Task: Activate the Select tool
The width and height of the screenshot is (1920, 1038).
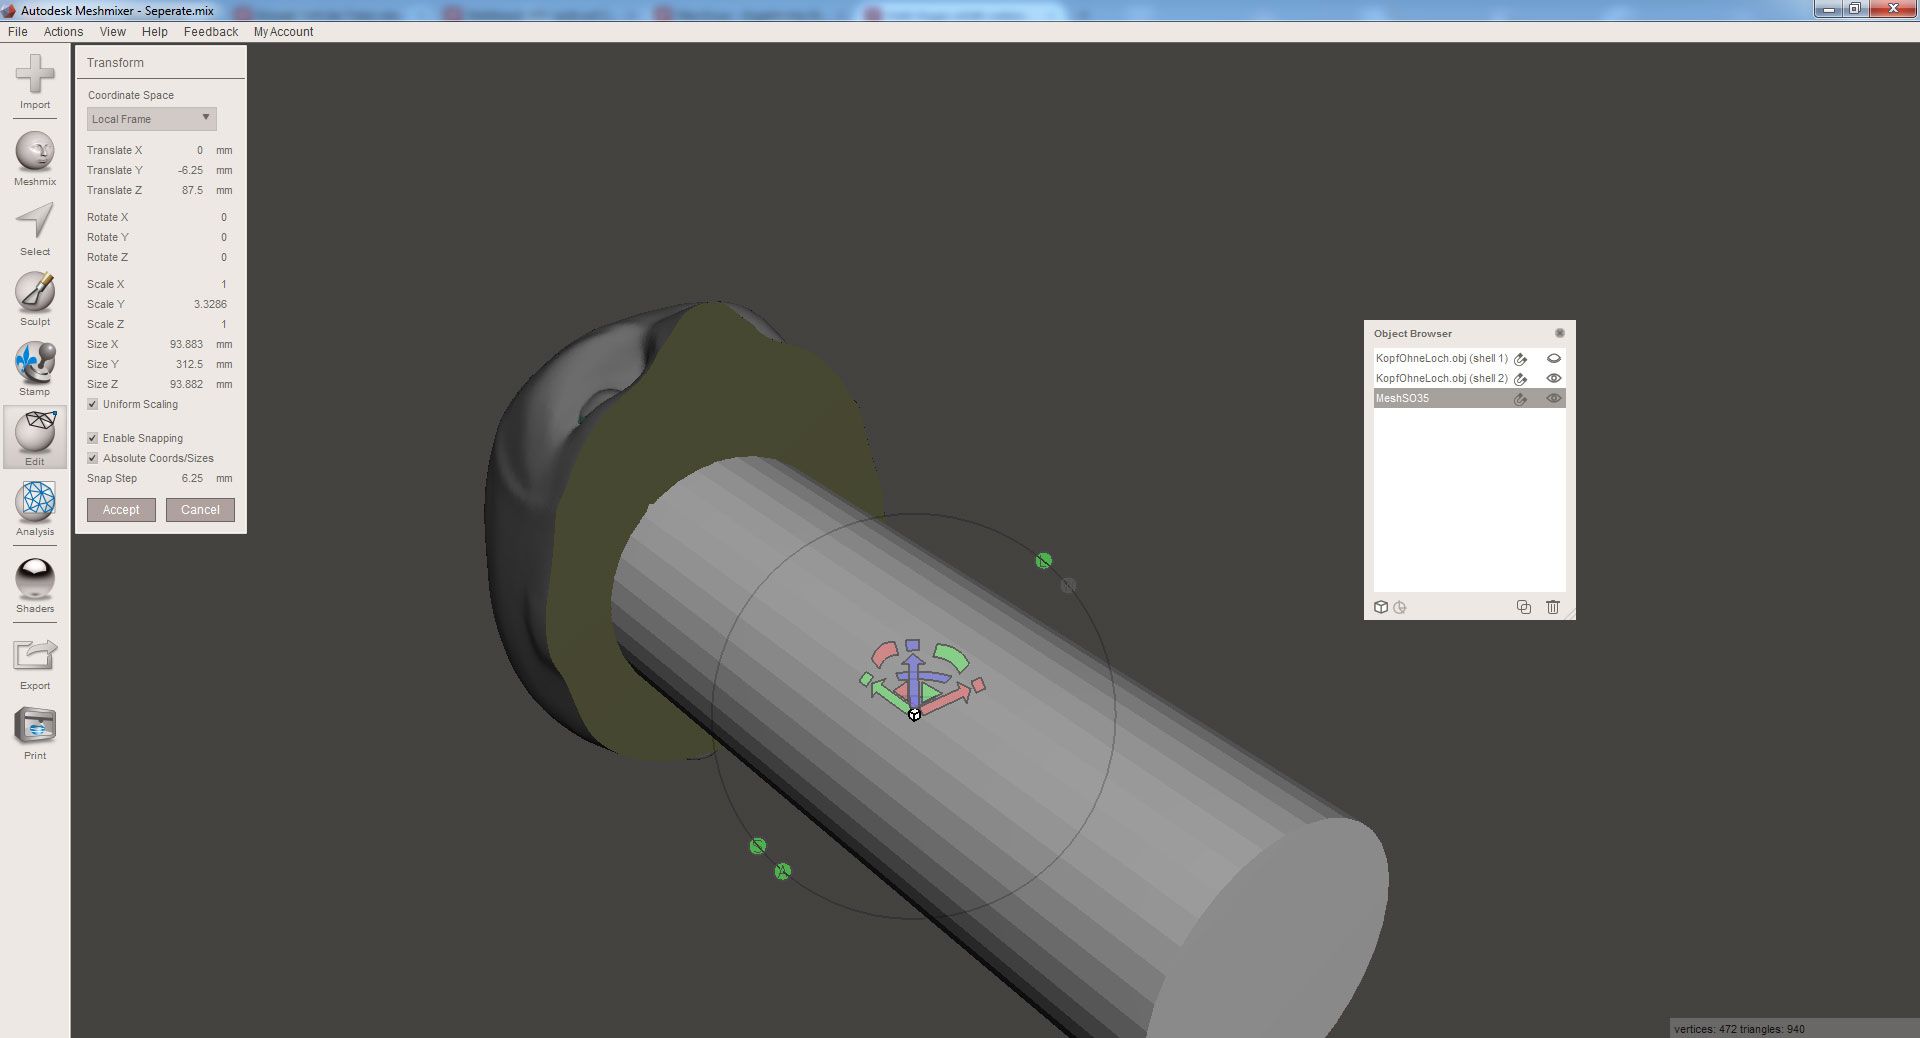Action: (35, 229)
